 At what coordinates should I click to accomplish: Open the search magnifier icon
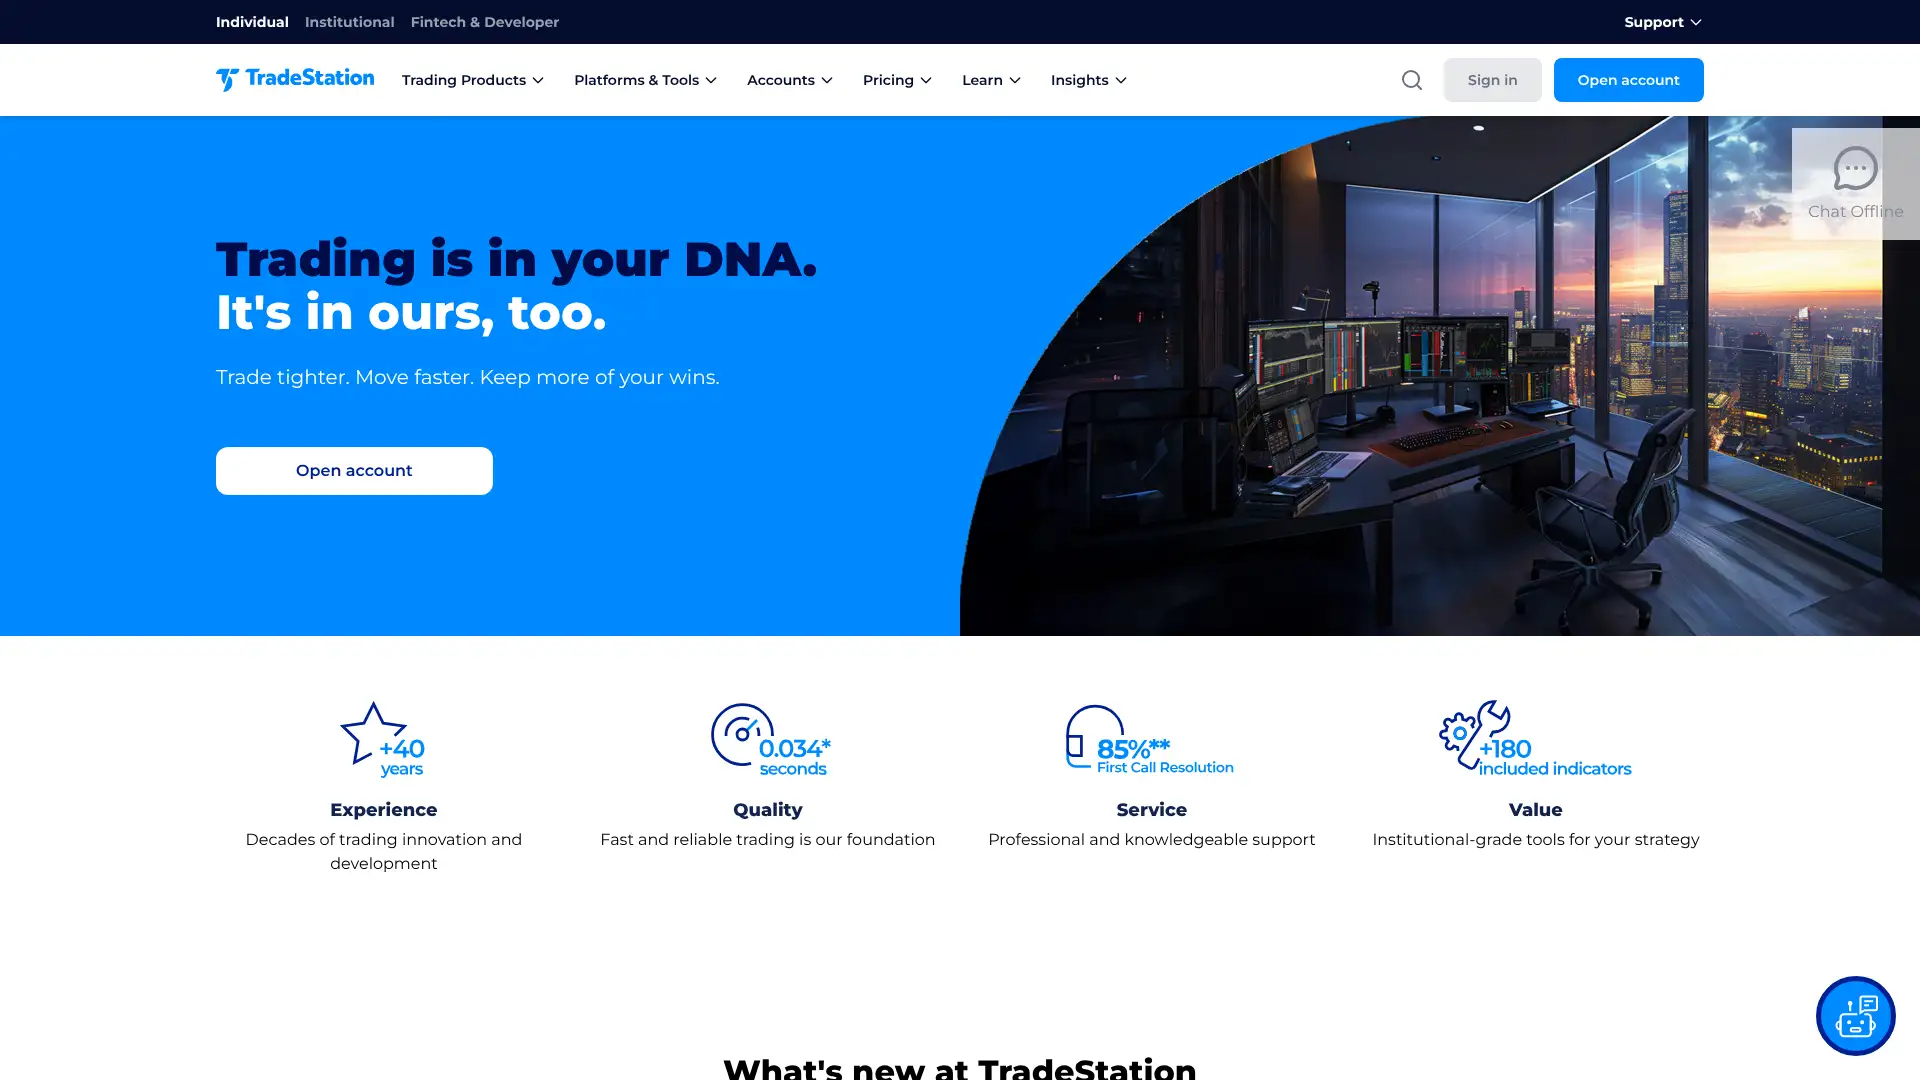pyautogui.click(x=1411, y=80)
